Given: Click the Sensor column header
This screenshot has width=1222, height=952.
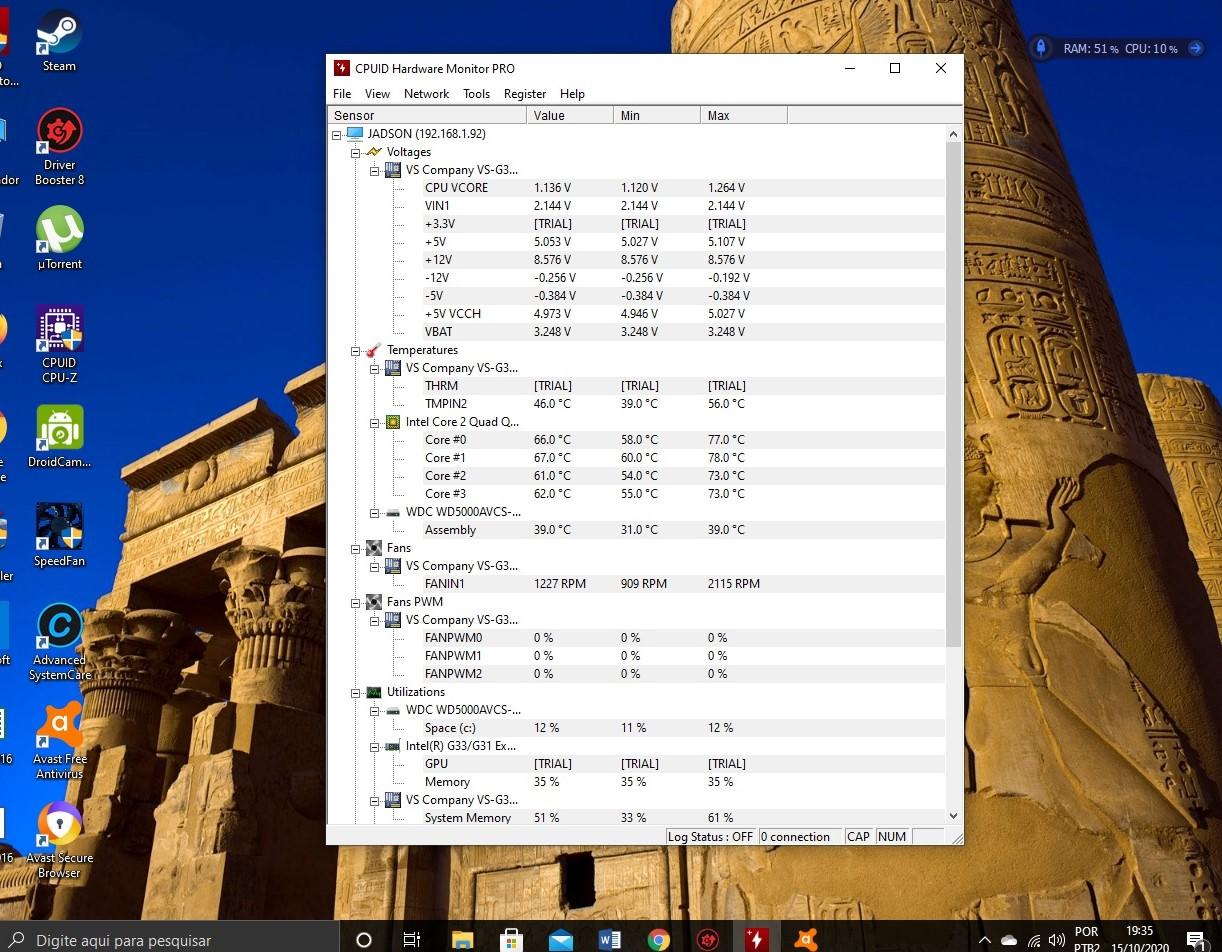Looking at the screenshot, I should pyautogui.click(x=427, y=116).
